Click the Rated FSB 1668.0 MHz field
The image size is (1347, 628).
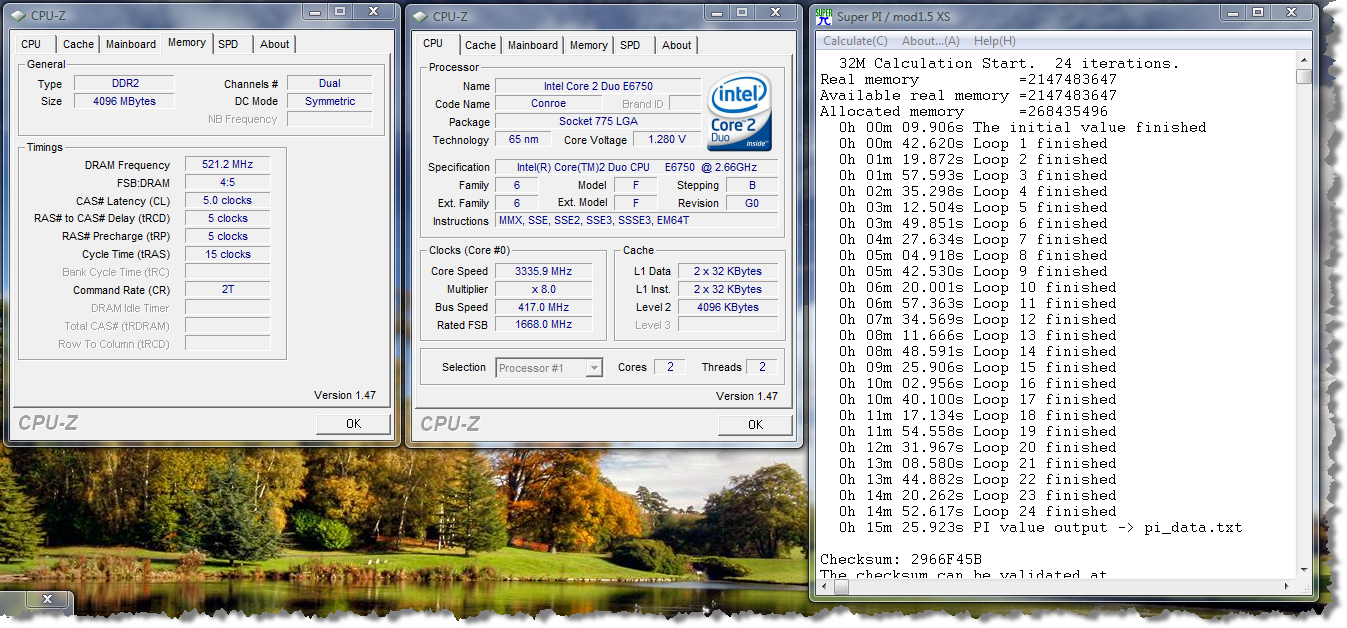pyautogui.click(x=544, y=325)
